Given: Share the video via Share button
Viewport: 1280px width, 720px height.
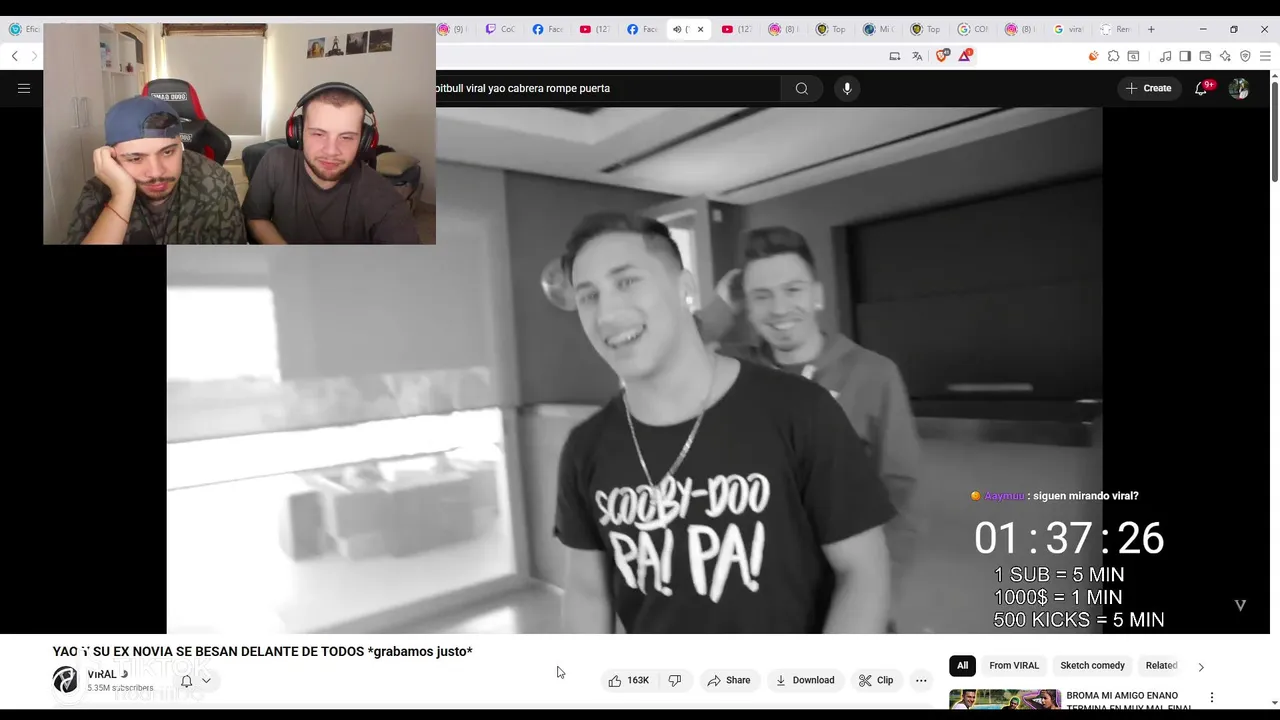Looking at the screenshot, I should pyautogui.click(x=729, y=680).
